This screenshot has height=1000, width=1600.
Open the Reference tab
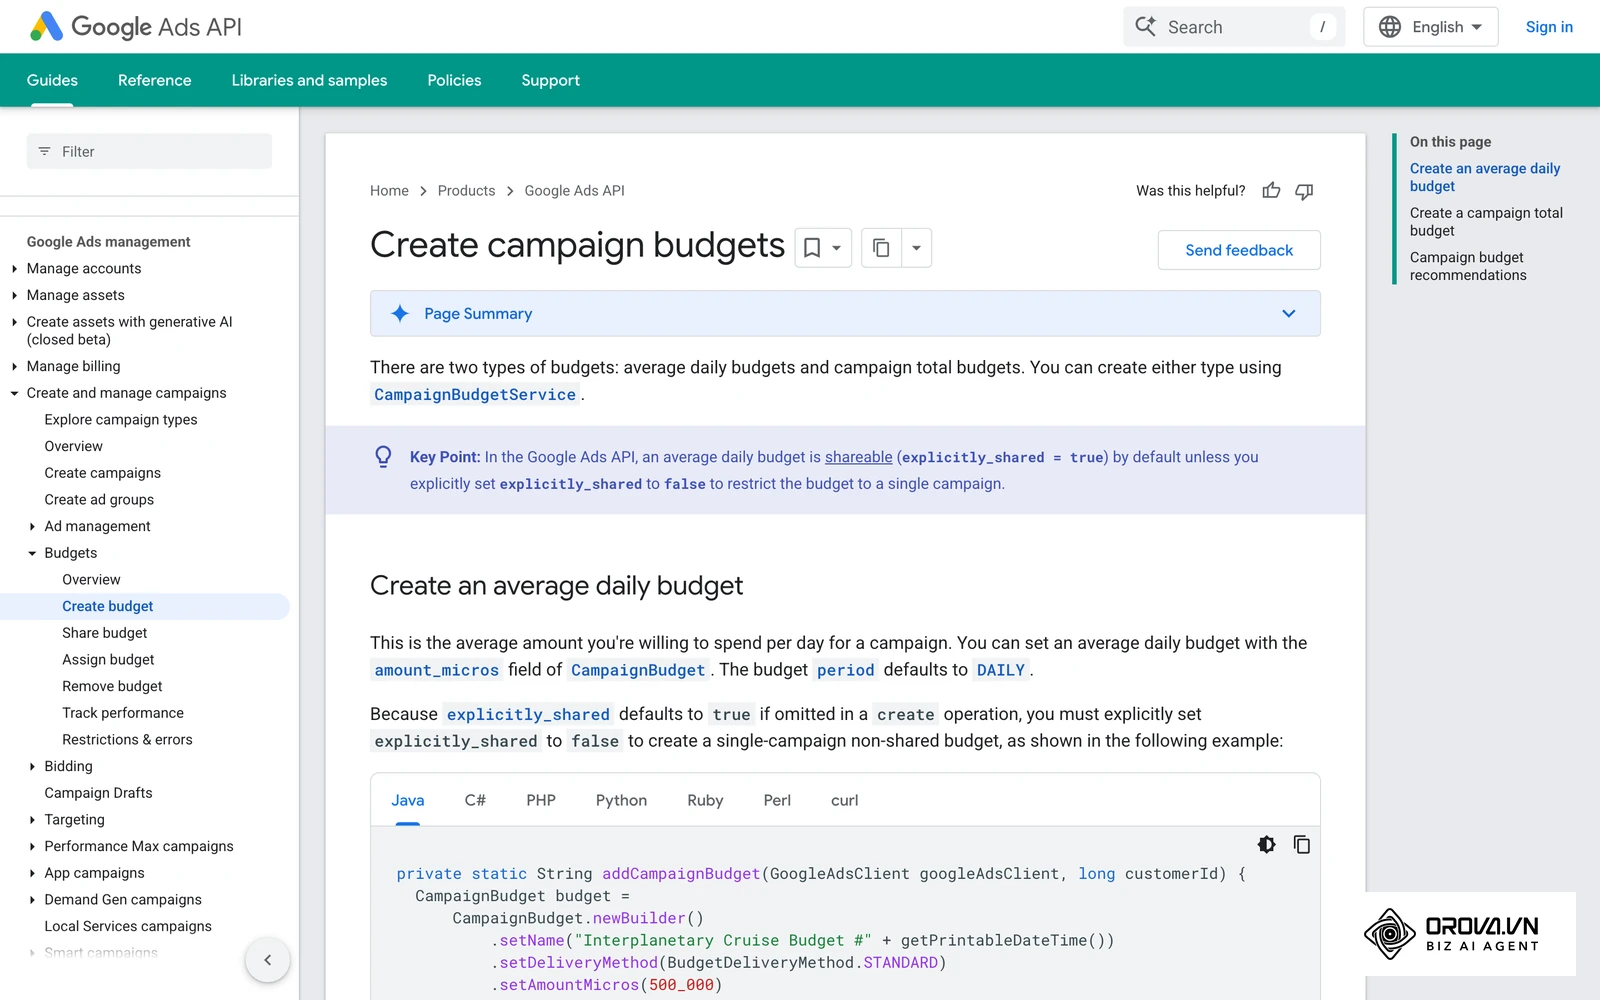pyautogui.click(x=154, y=80)
